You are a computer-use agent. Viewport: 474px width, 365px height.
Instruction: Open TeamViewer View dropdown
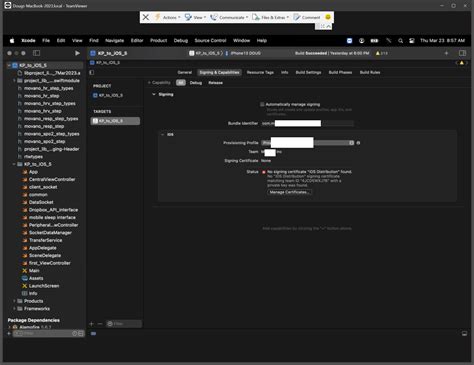coord(196,17)
